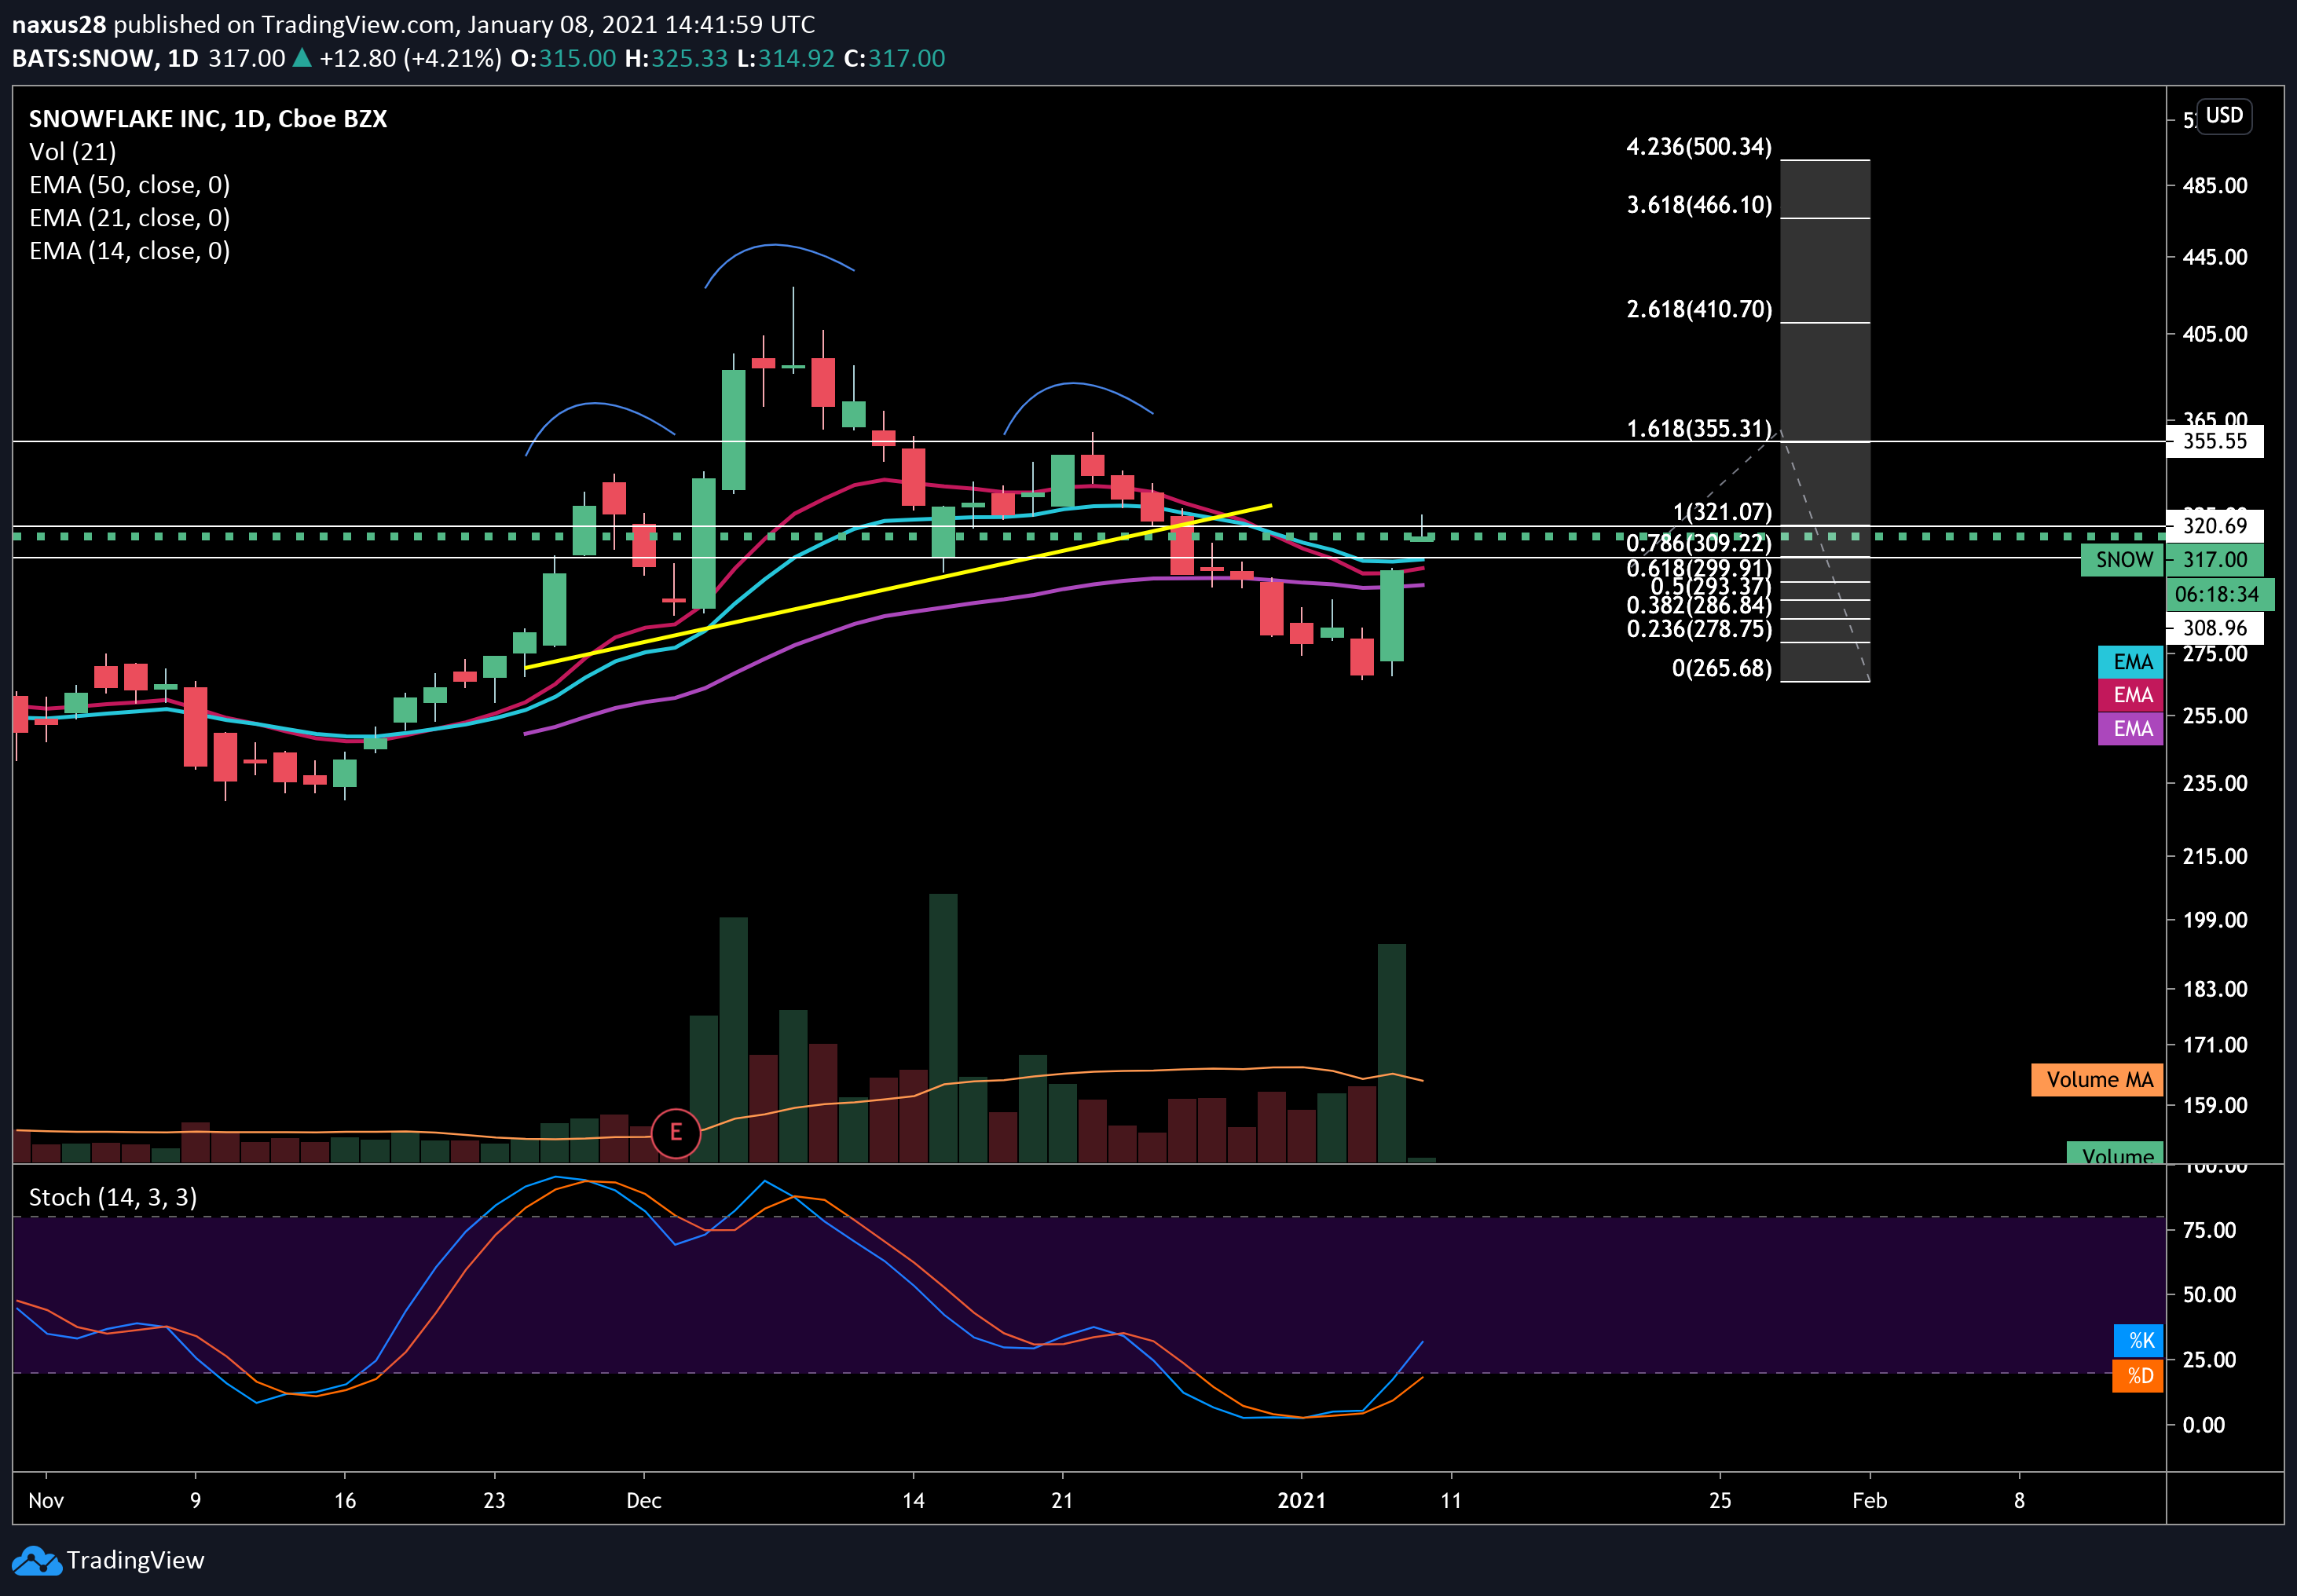Click the Dec label on time axis
This screenshot has width=2297, height=1596.
pyautogui.click(x=644, y=1500)
